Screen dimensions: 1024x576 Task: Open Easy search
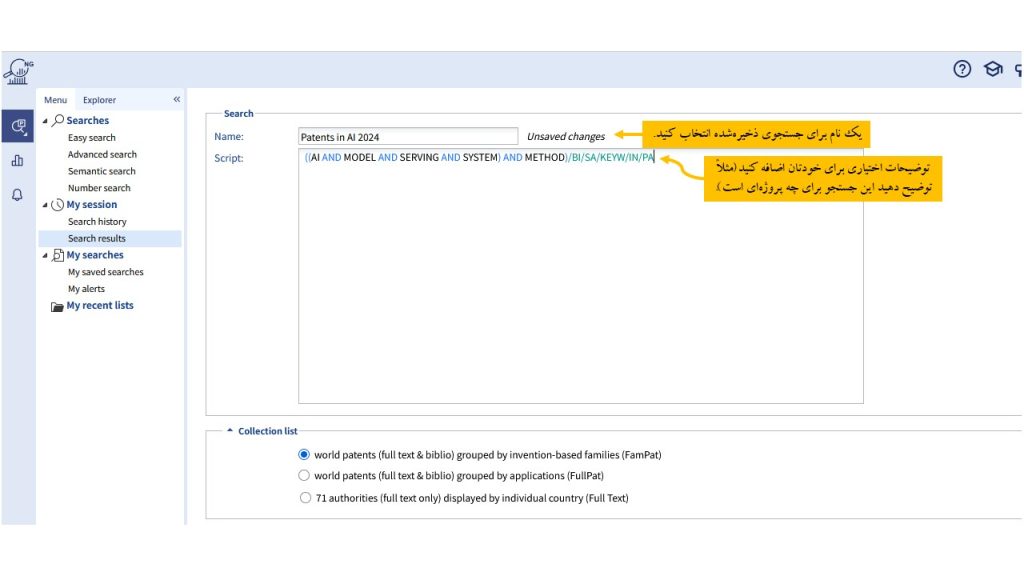pyautogui.click(x=91, y=138)
